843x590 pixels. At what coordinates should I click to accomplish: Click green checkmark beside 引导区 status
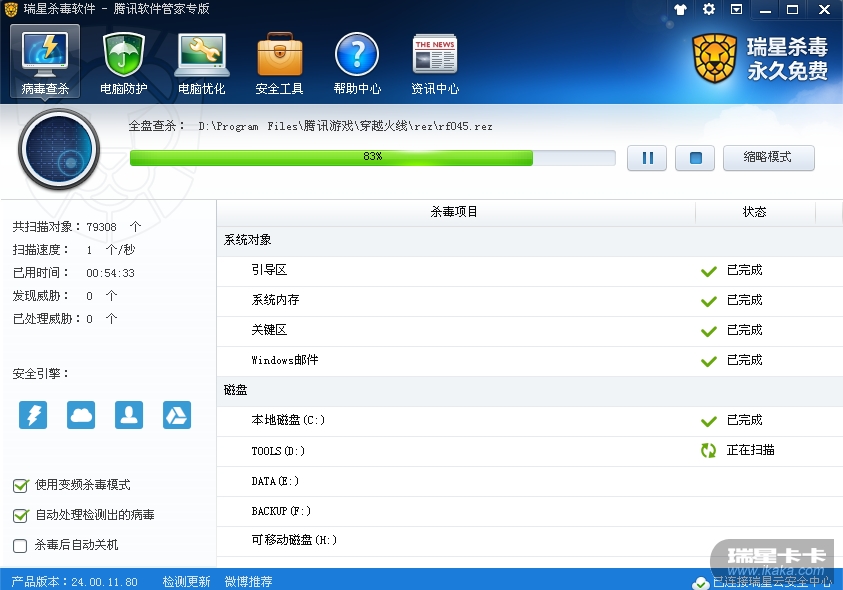tap(709, 271)
